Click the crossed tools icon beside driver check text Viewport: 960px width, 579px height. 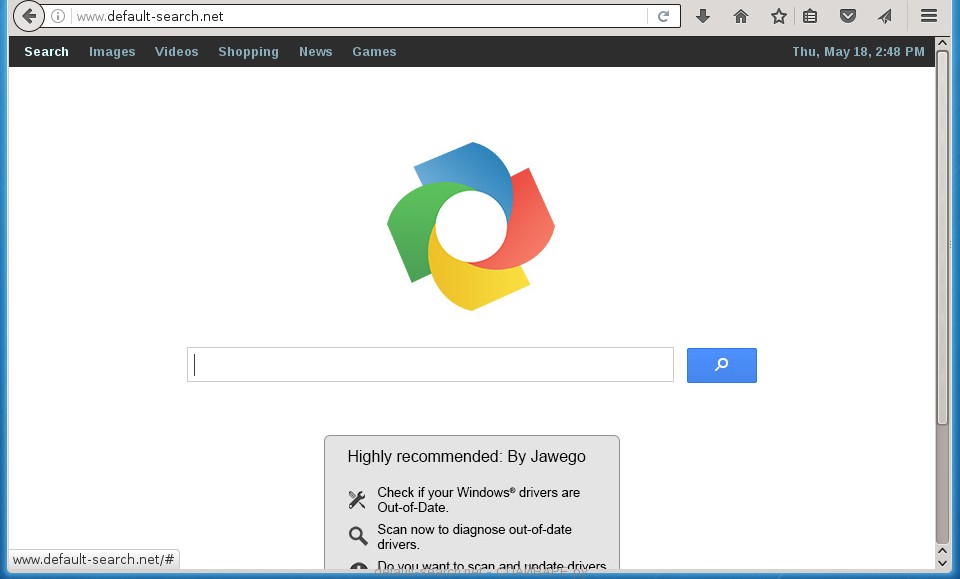[x=357, y=498]
